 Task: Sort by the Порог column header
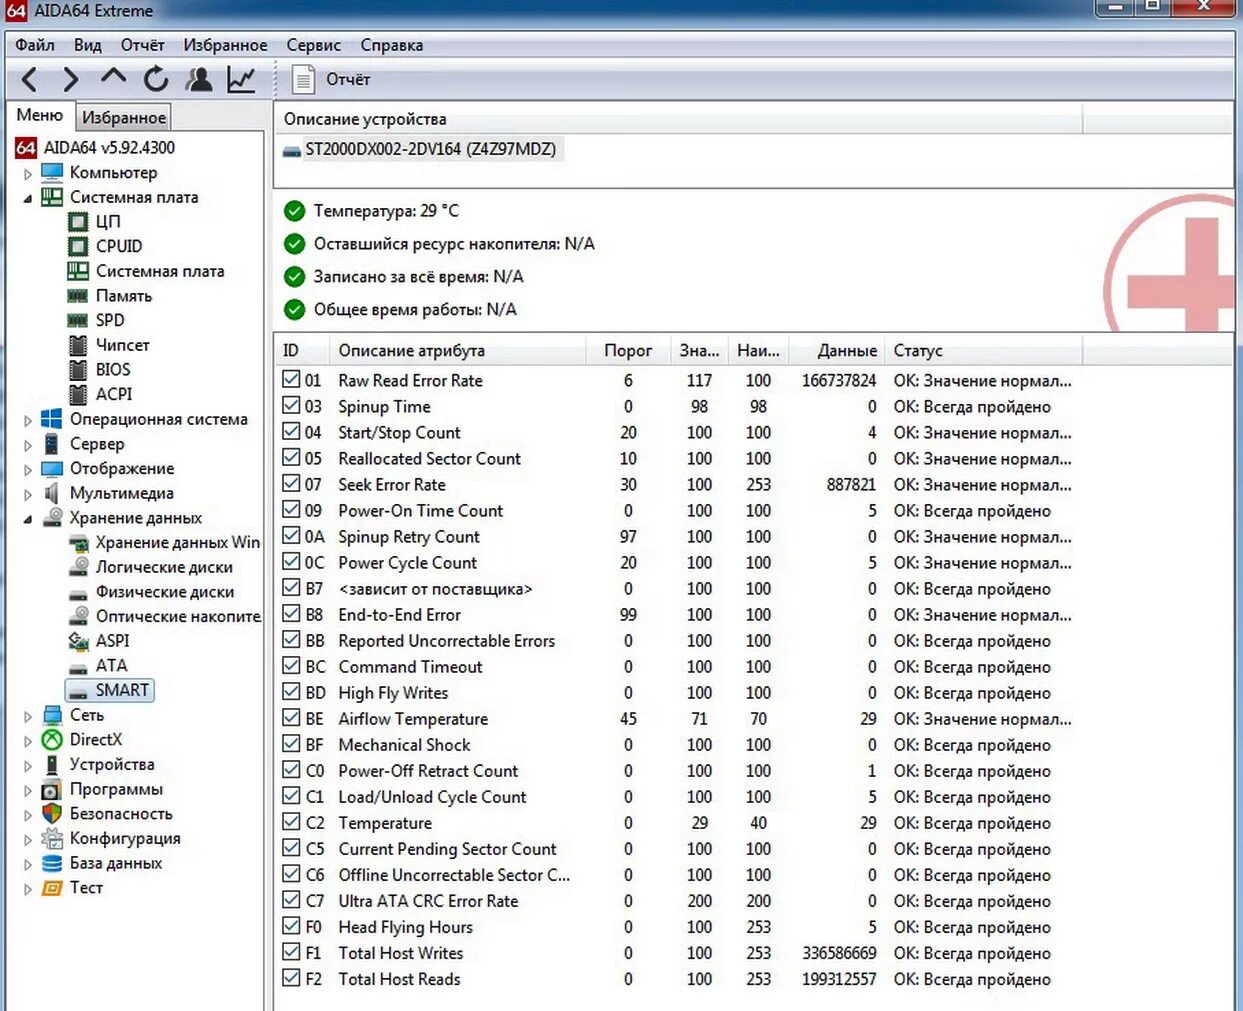click(627, 351)
